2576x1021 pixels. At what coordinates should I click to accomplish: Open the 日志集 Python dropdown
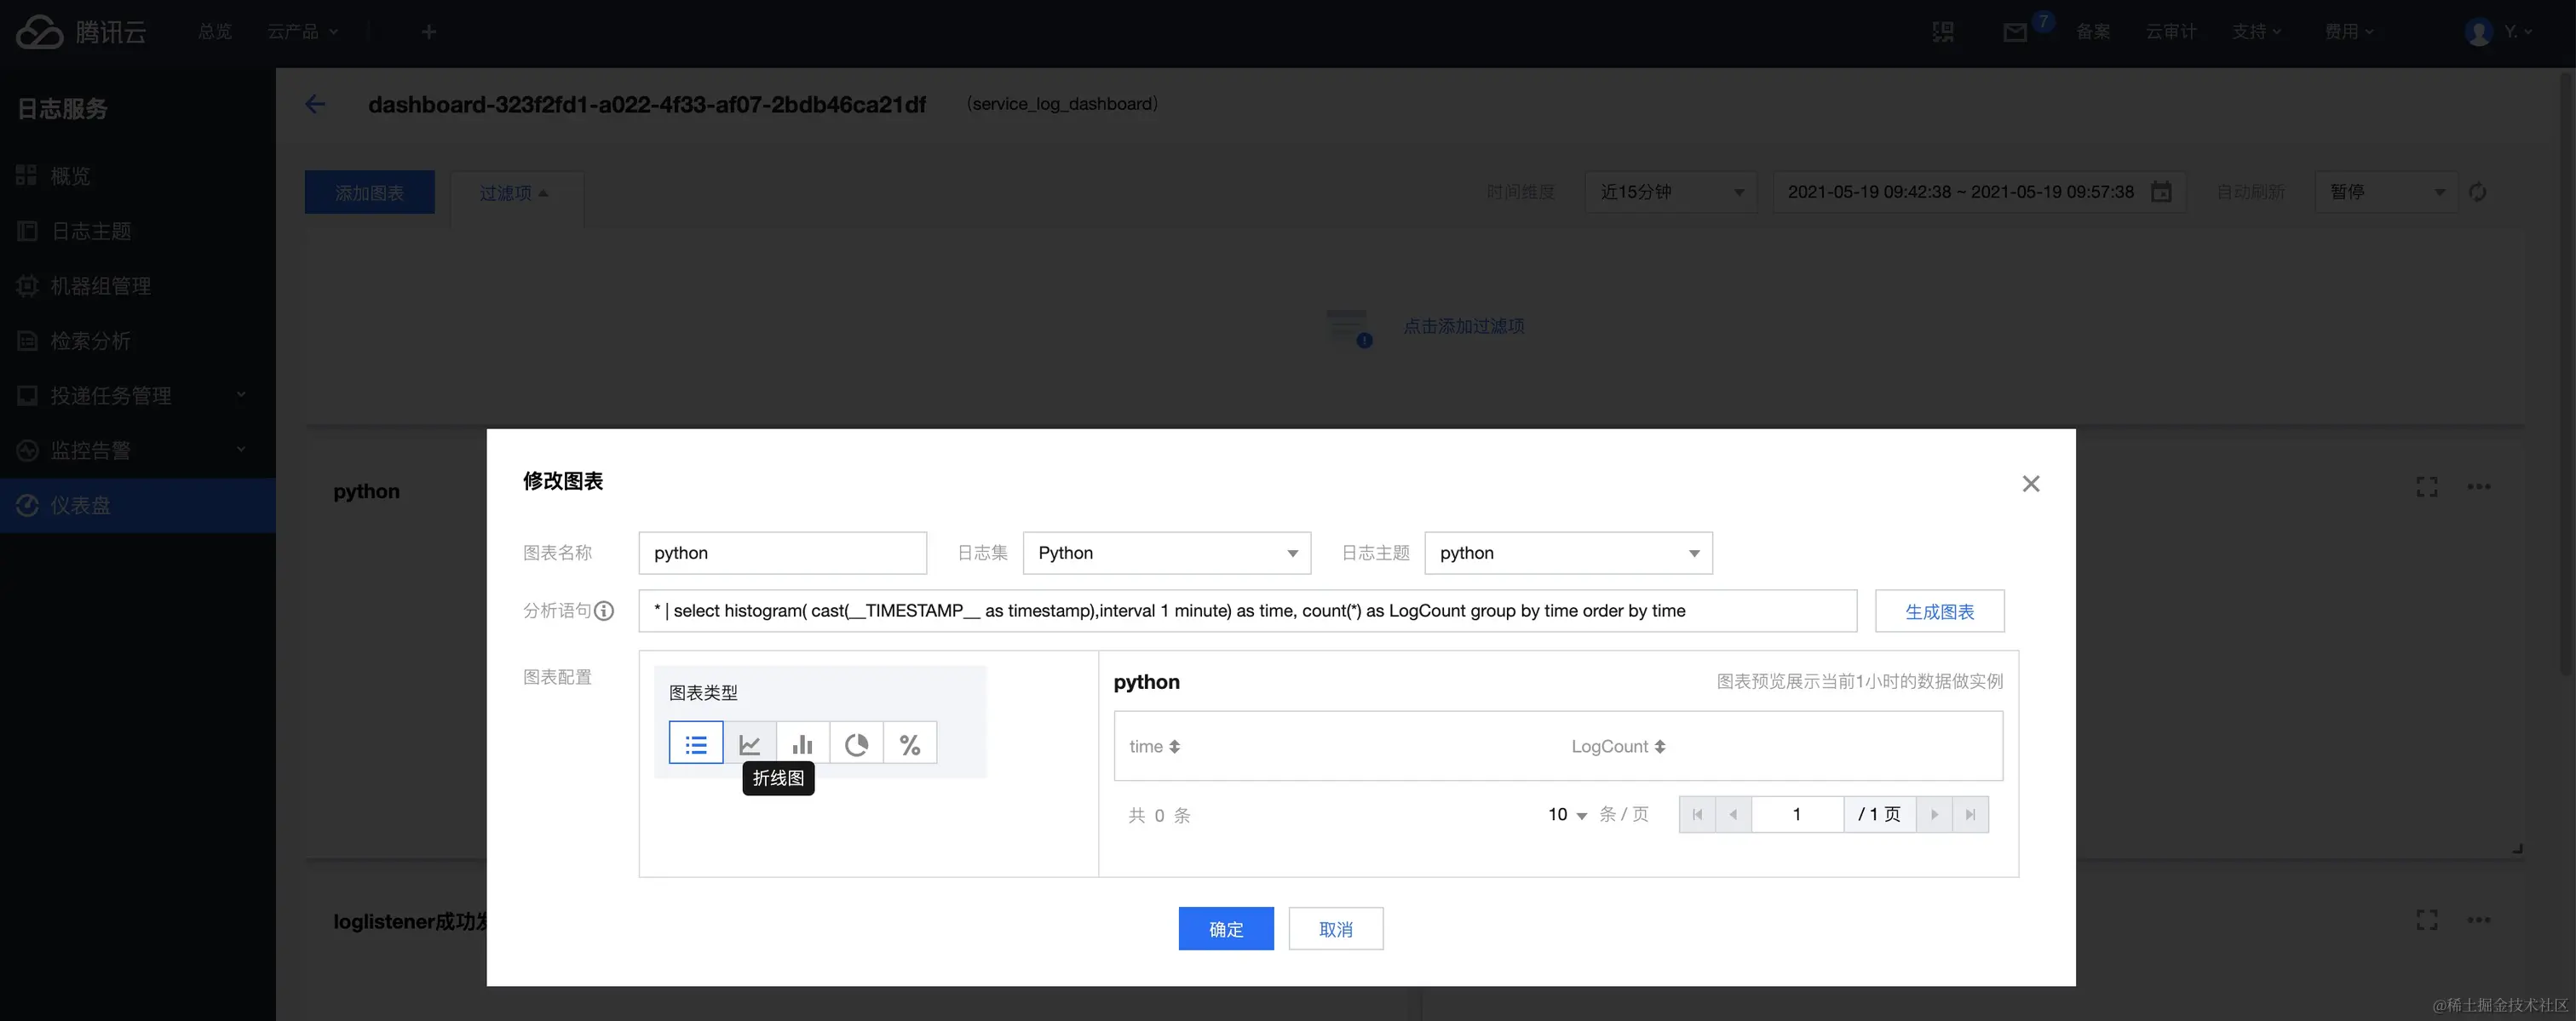1166,553
